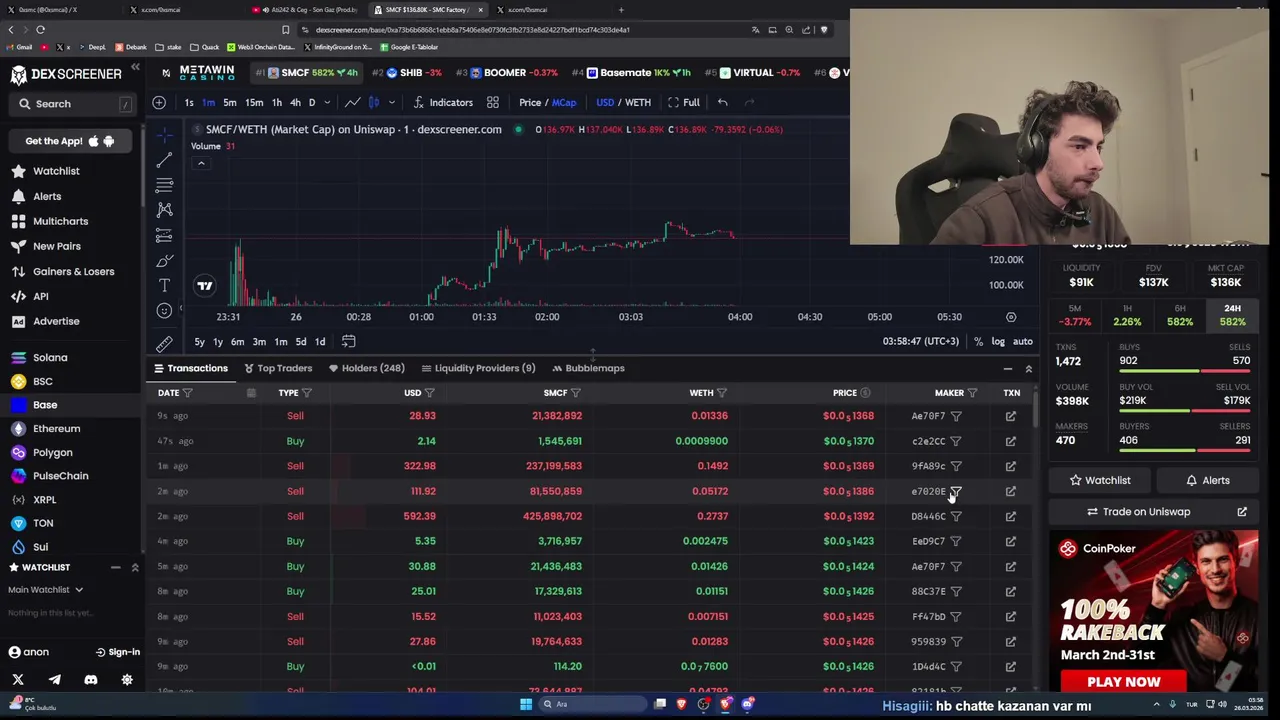Select the crosshair cursor tool in chart
The image size is (1280, 720).
coord(165,134)
